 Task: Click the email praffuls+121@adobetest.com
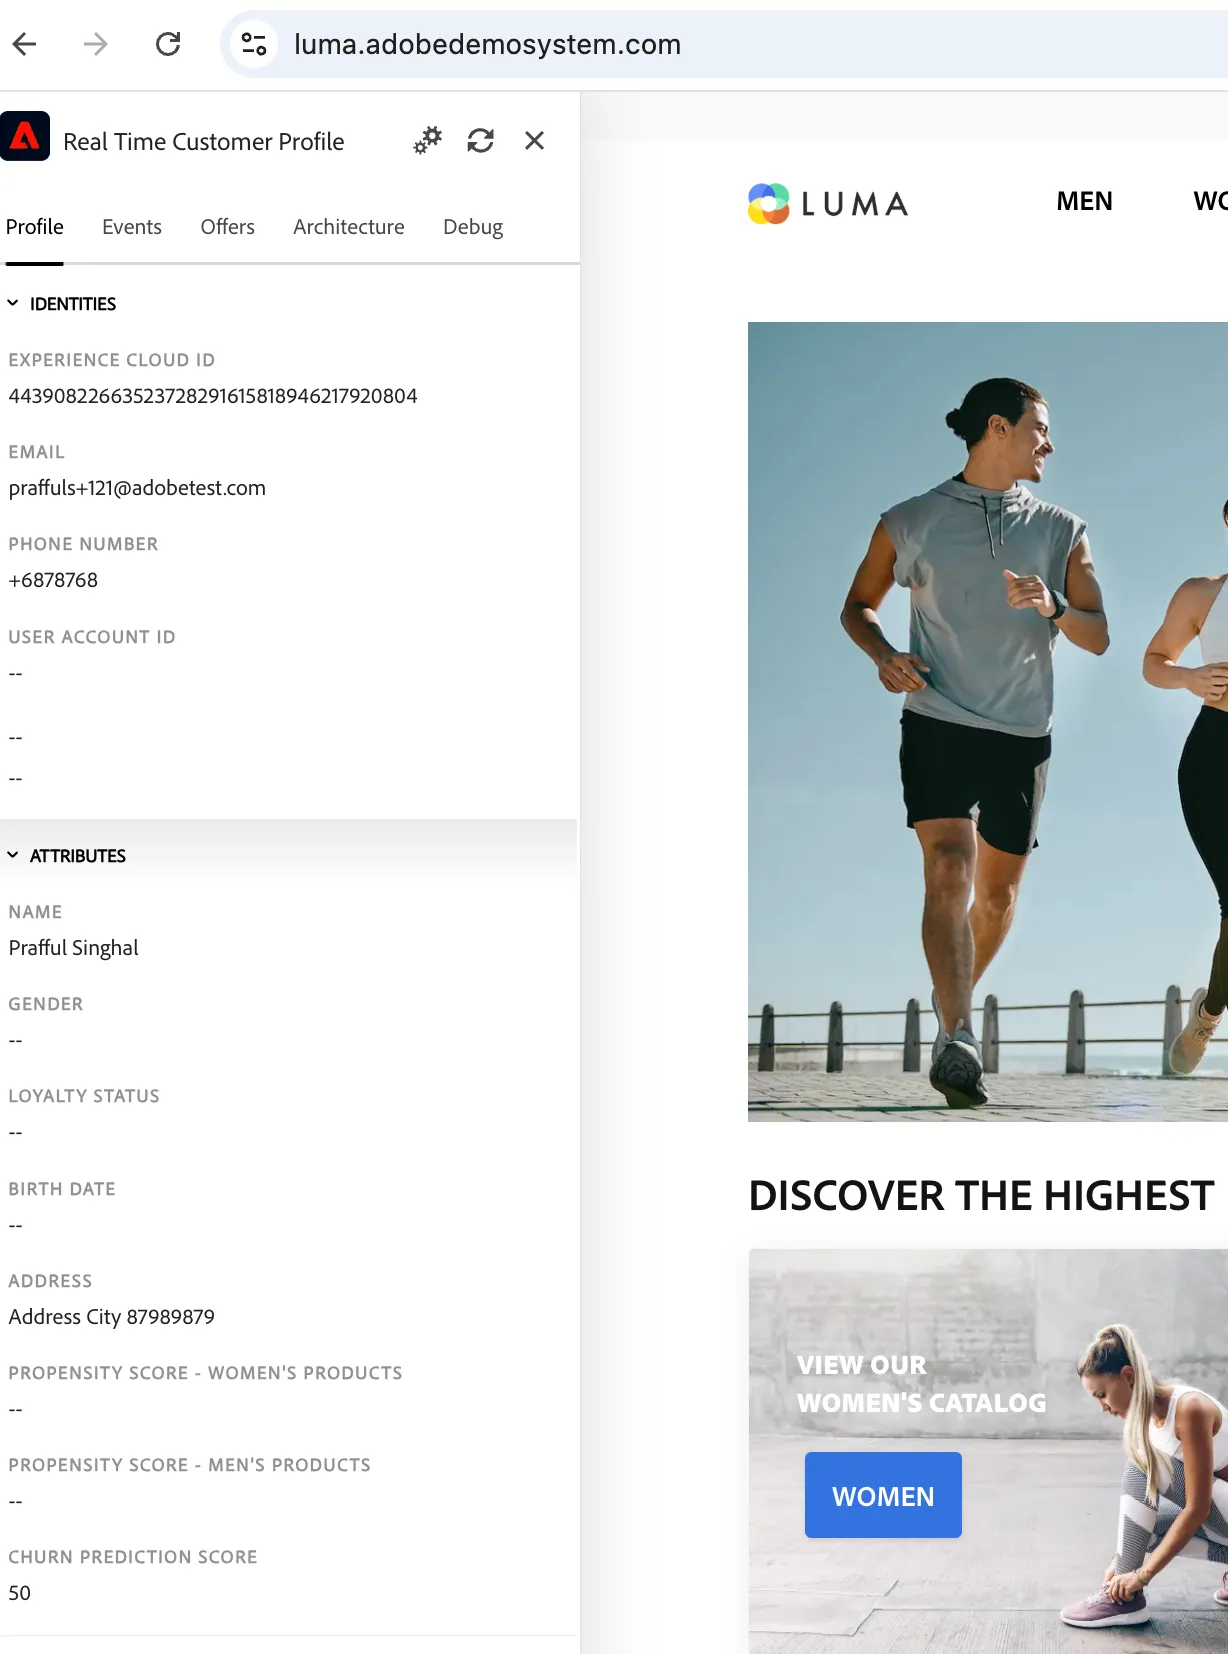pos(137,488)
